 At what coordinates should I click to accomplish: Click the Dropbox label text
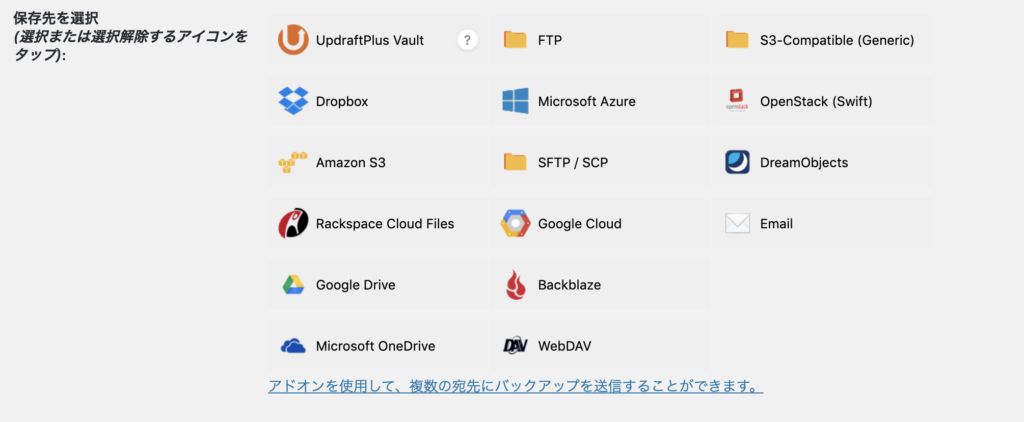pyautogui.click(x=342, y=102)
